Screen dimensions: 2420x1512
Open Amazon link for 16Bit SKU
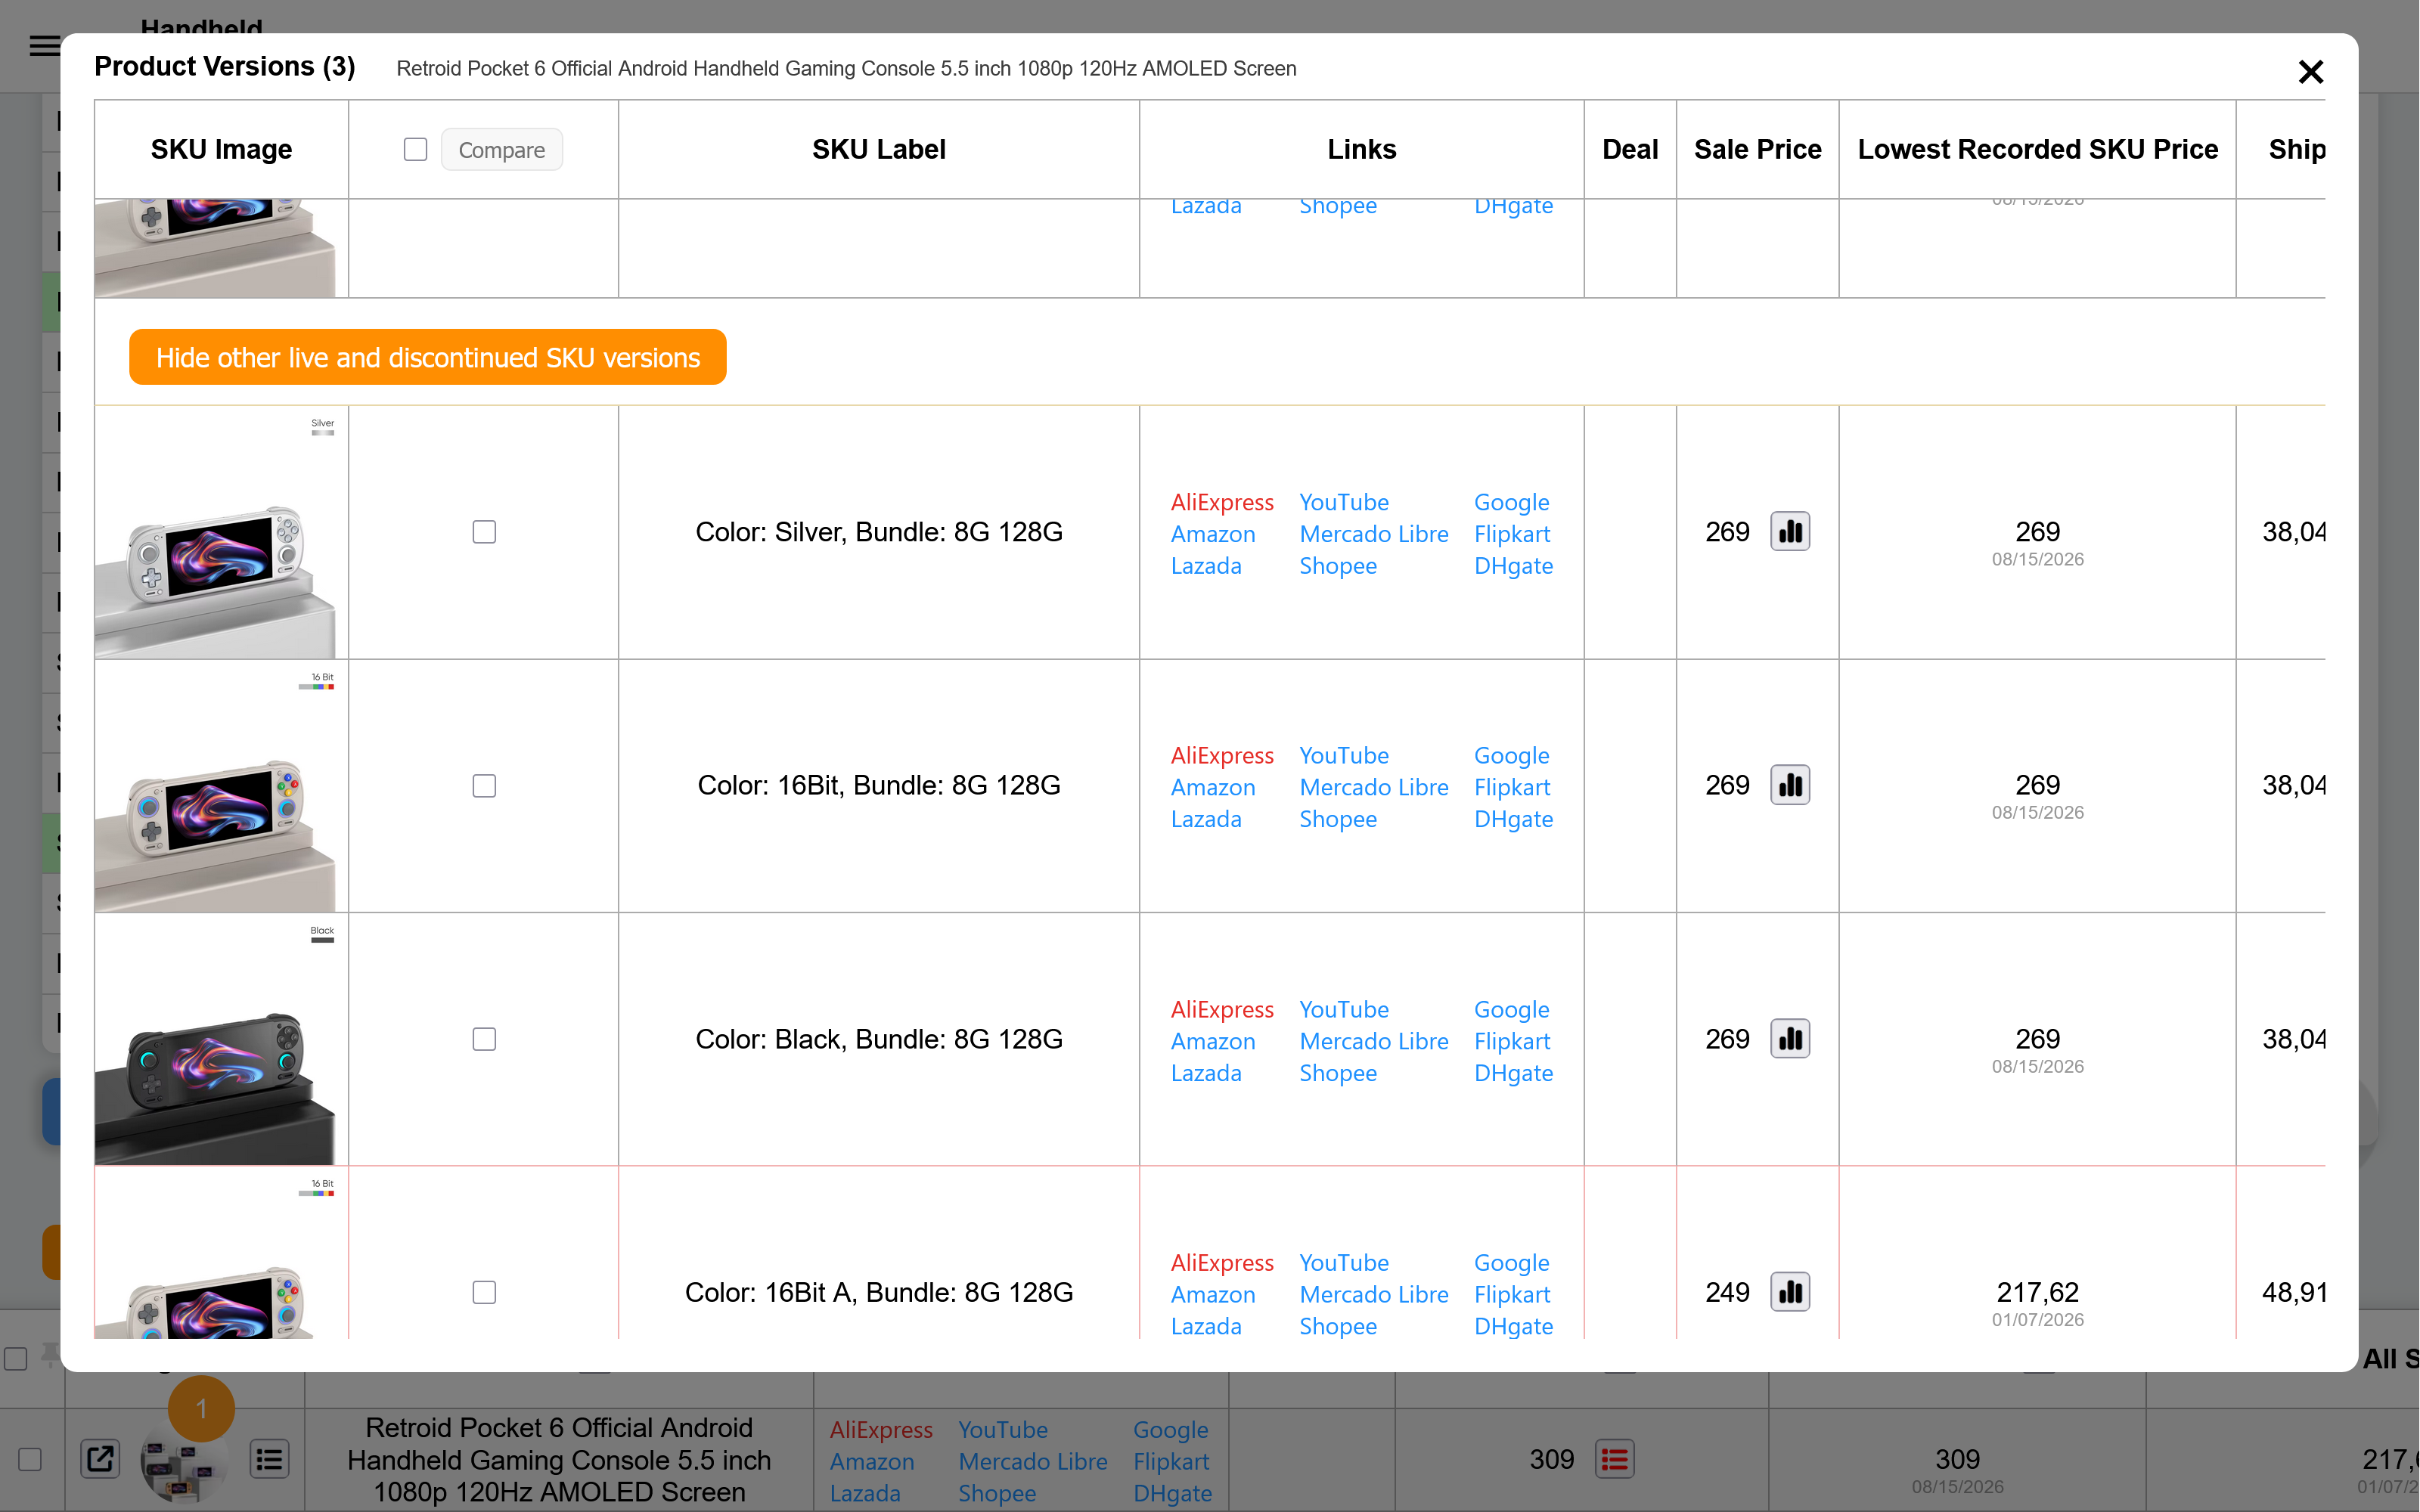(1213, 788)
